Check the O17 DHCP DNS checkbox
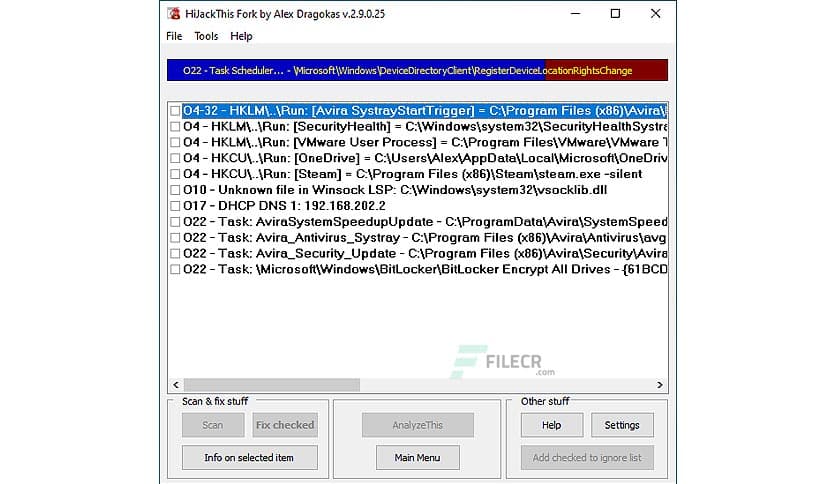The width and height of the screenshot is (836, 484). click(x=175, y=206)
